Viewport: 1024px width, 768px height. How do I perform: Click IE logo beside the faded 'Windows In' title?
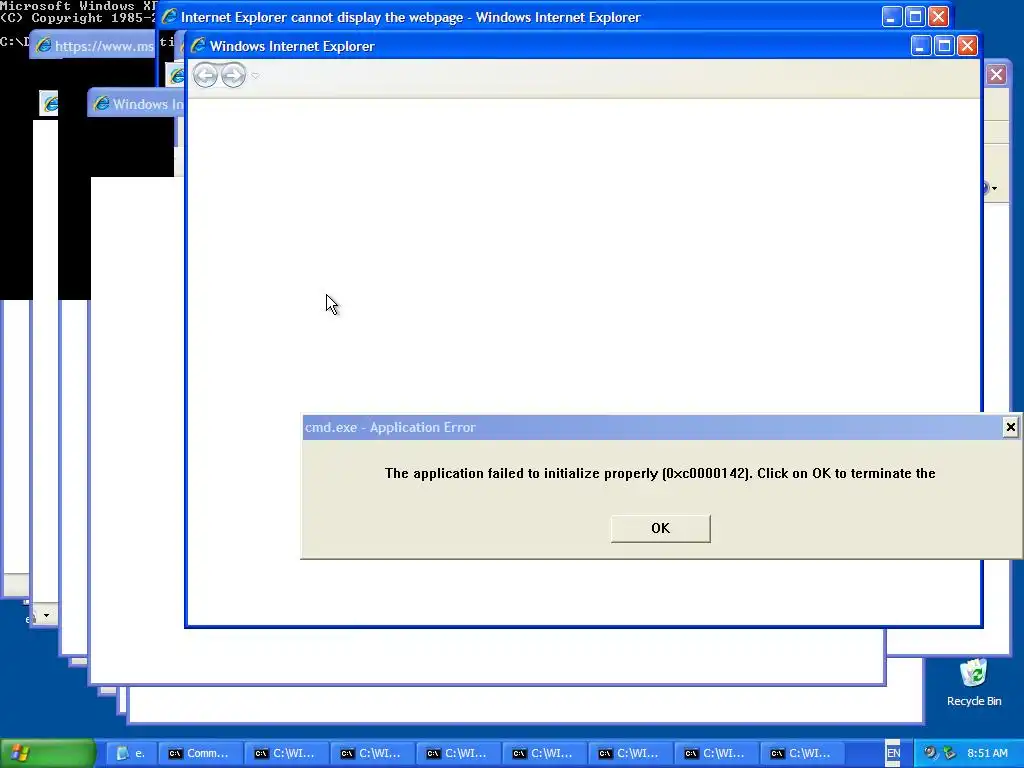coord(101,103)
